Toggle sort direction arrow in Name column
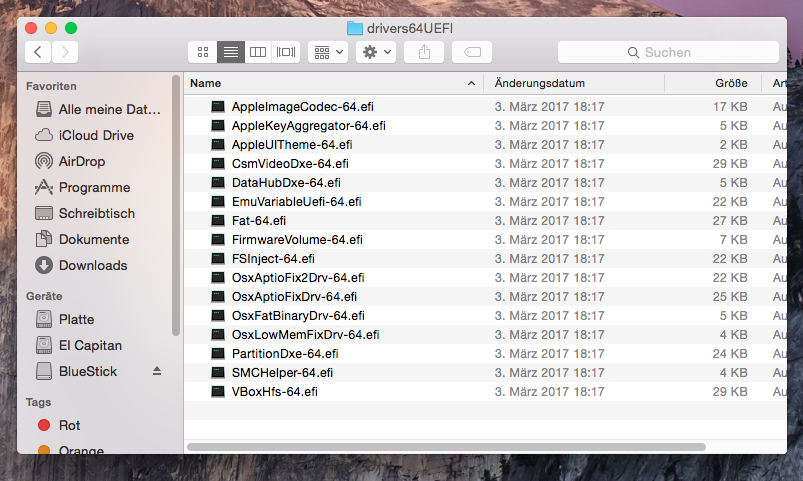 (471, 83)
